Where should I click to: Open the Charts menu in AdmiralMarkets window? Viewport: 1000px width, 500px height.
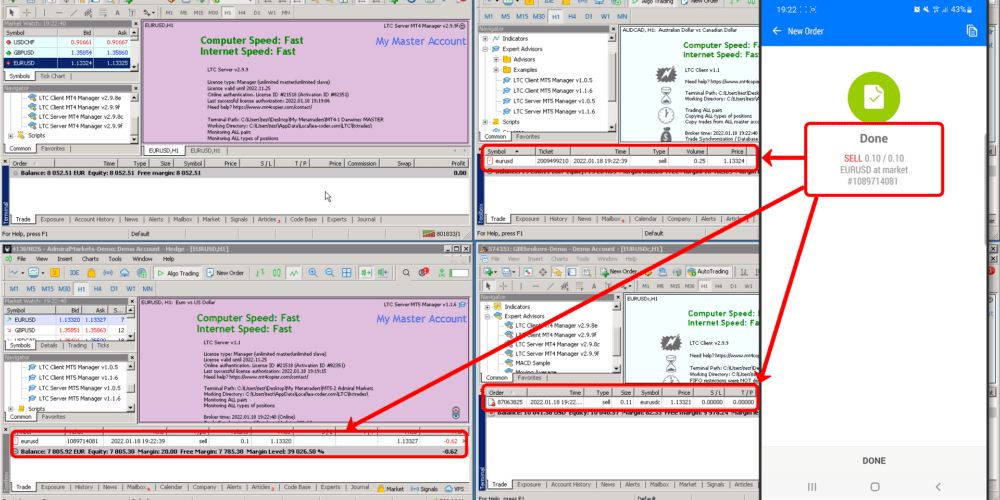tap(90, 260)
